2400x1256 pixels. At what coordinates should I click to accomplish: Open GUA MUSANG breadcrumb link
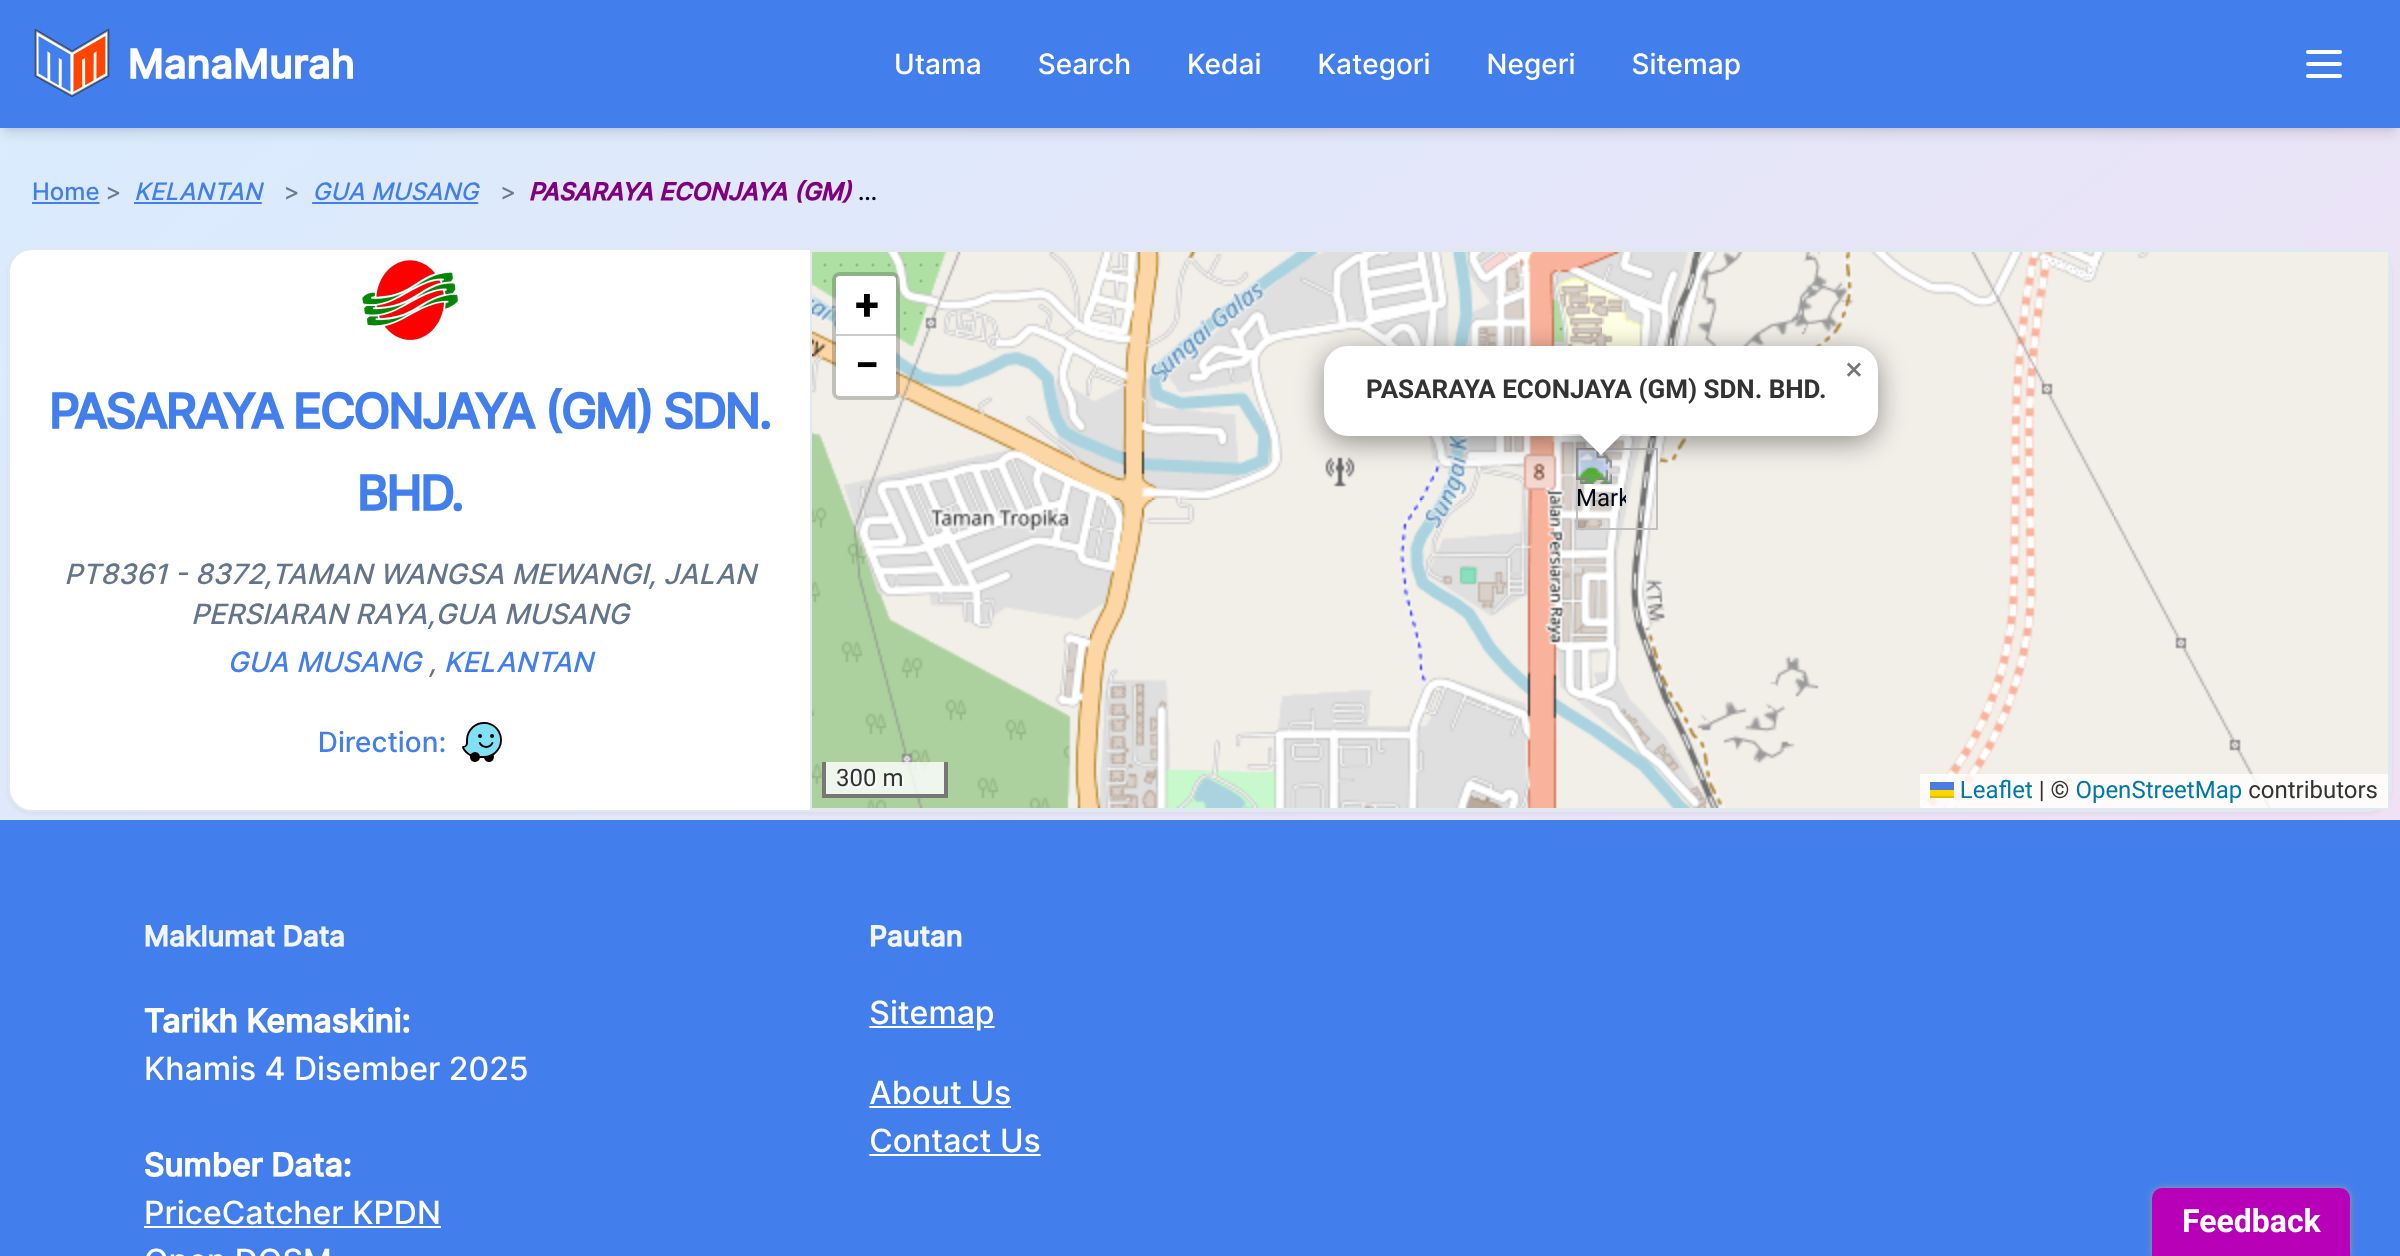coord(395,191)
